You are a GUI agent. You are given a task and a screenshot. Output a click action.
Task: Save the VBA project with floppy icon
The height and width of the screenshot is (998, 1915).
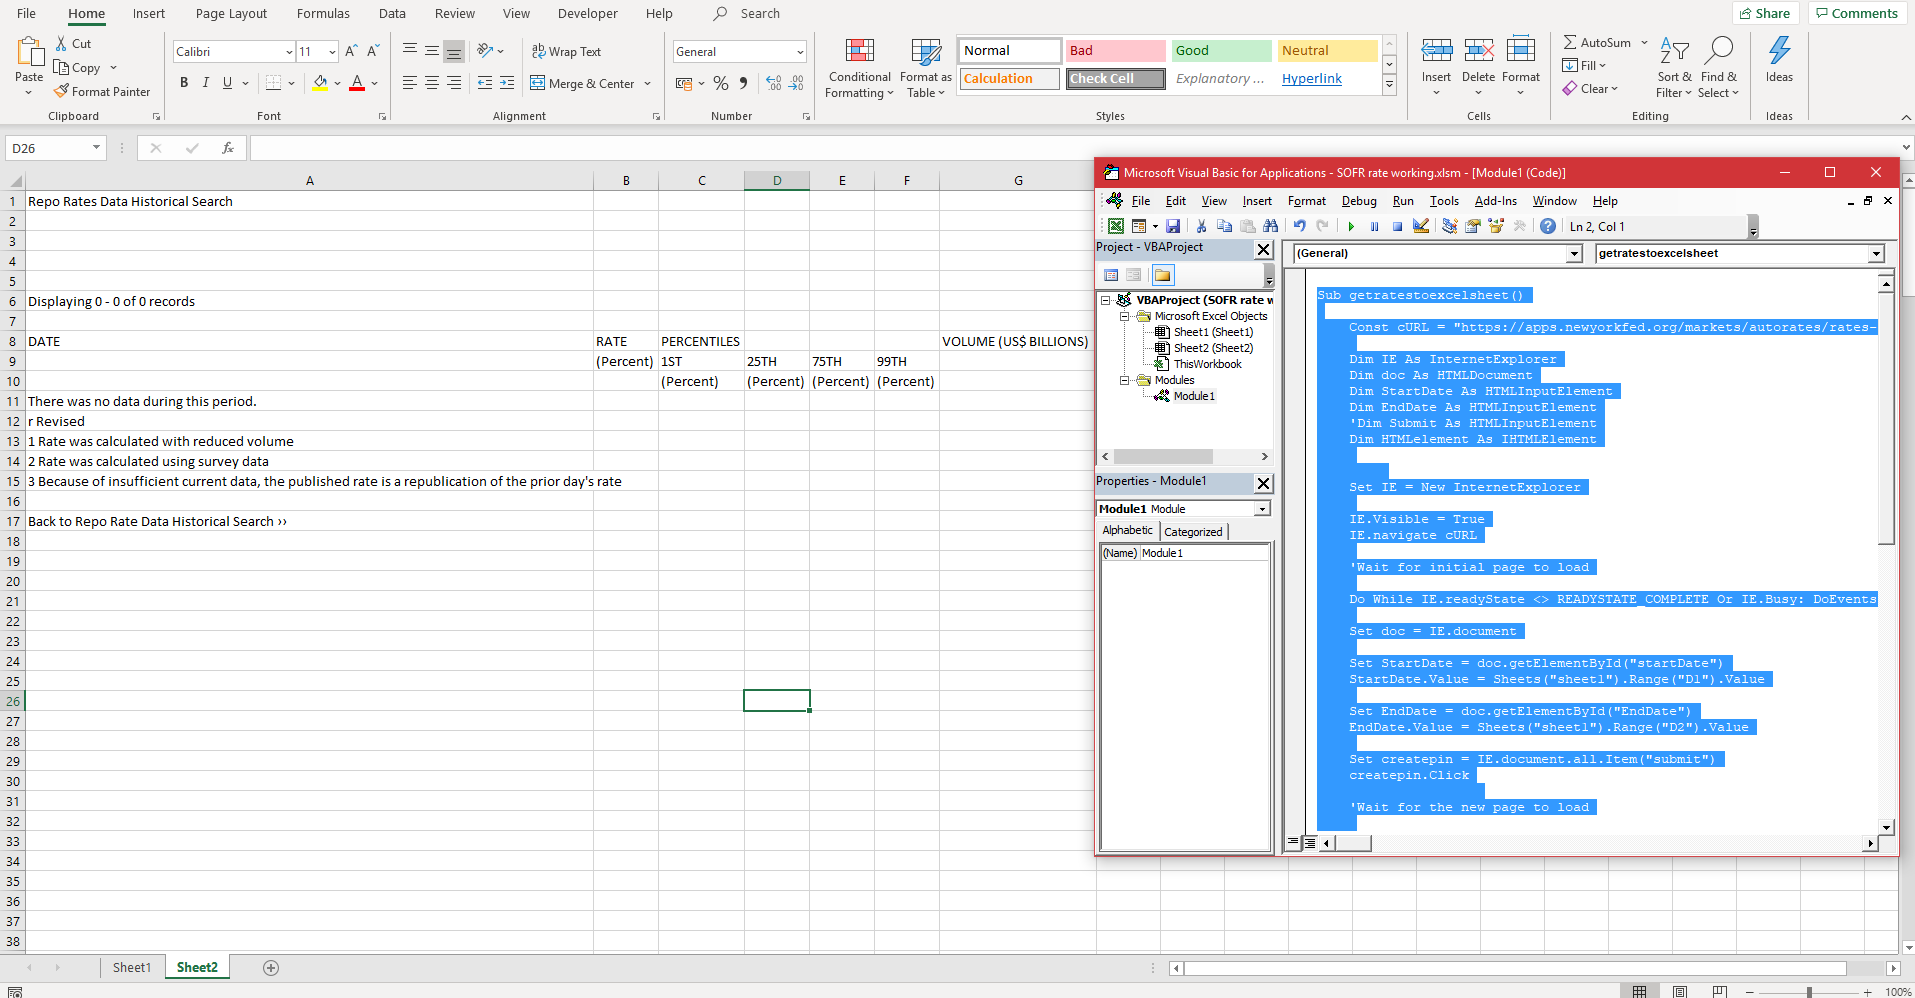(x=1173, y=226)
